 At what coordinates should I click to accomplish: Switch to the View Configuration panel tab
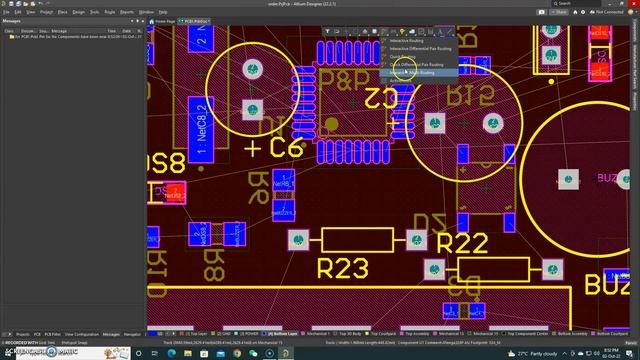[x=82, y=334]
